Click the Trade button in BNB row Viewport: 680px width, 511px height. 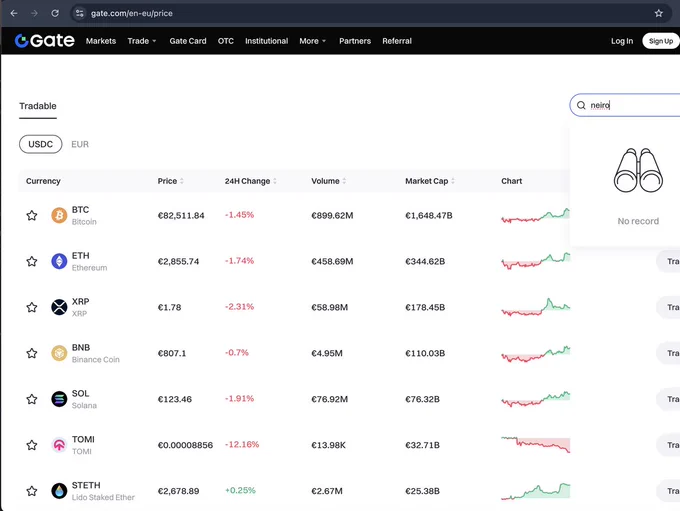coord(668,353)
